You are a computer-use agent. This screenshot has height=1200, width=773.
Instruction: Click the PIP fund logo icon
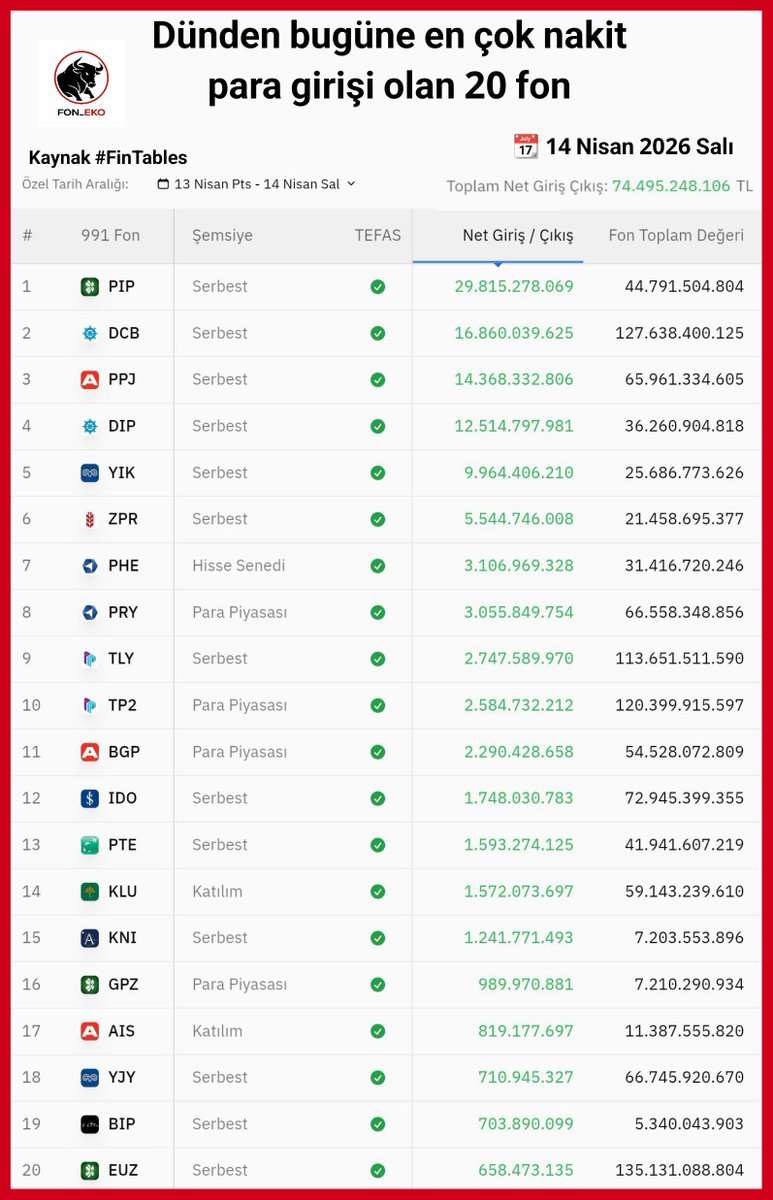(90, 287)
